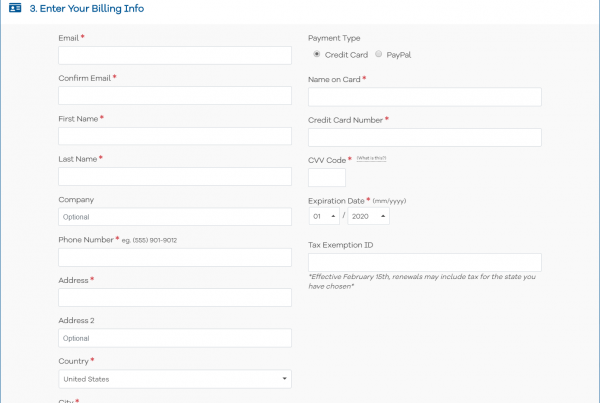Click the optional Company field

click(175, 216)
